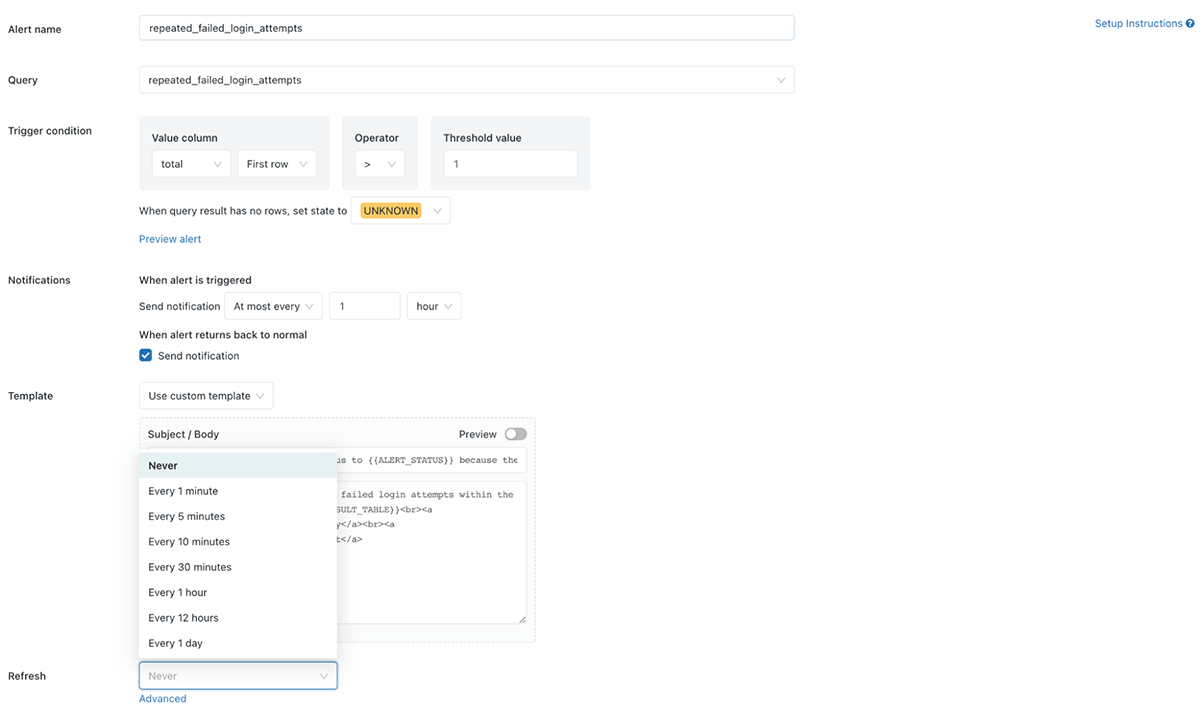Choose Every 5 minutes refresh option
Screen dimensions: 1200x724
coord(187,517)
